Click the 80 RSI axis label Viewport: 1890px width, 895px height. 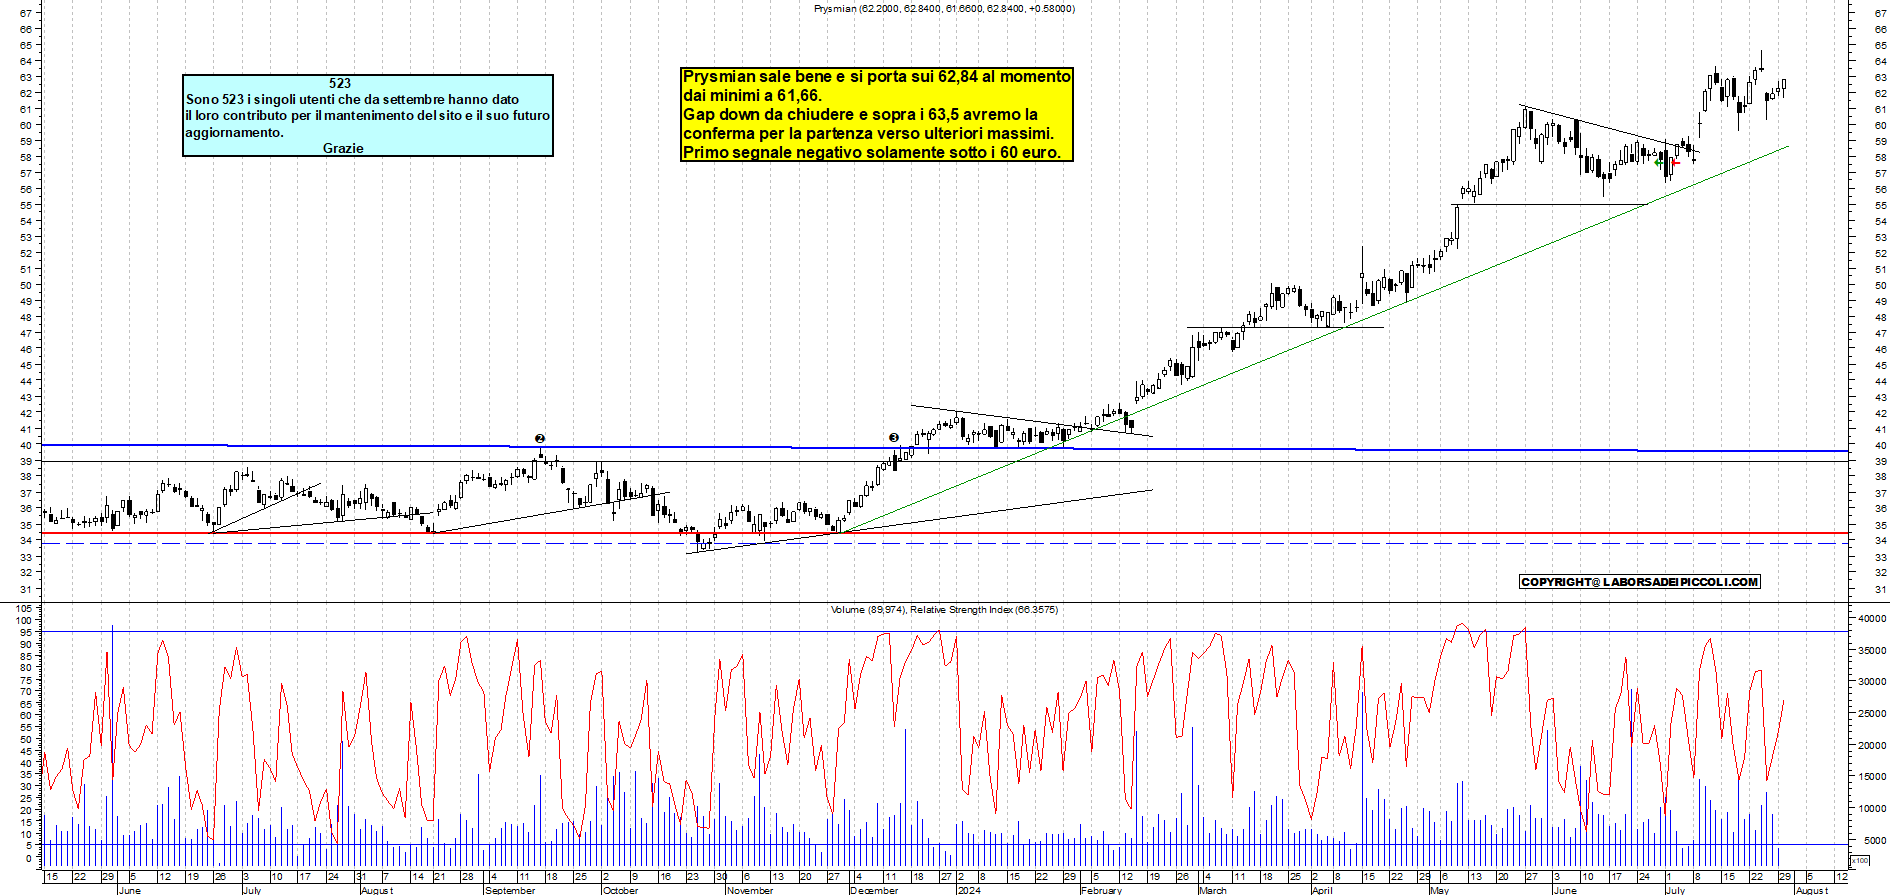point(28,668)
